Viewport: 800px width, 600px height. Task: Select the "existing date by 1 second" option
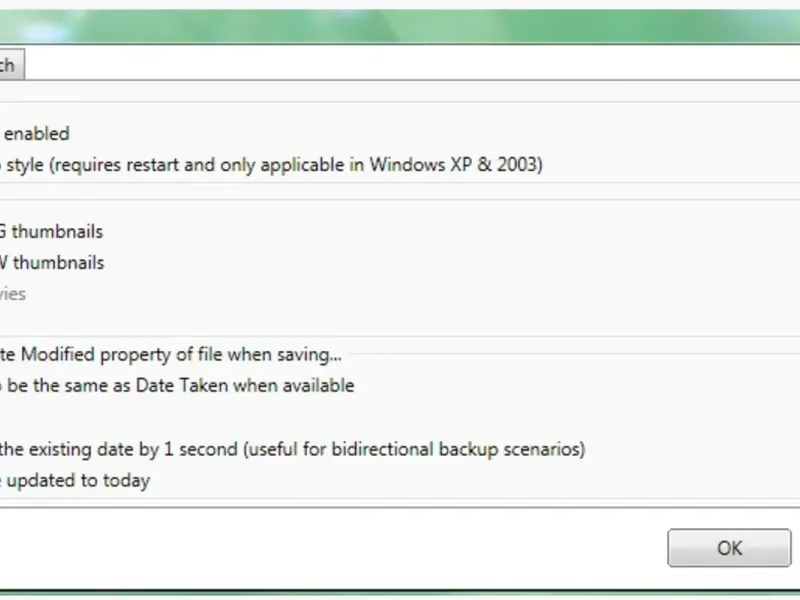pos(291,449)
